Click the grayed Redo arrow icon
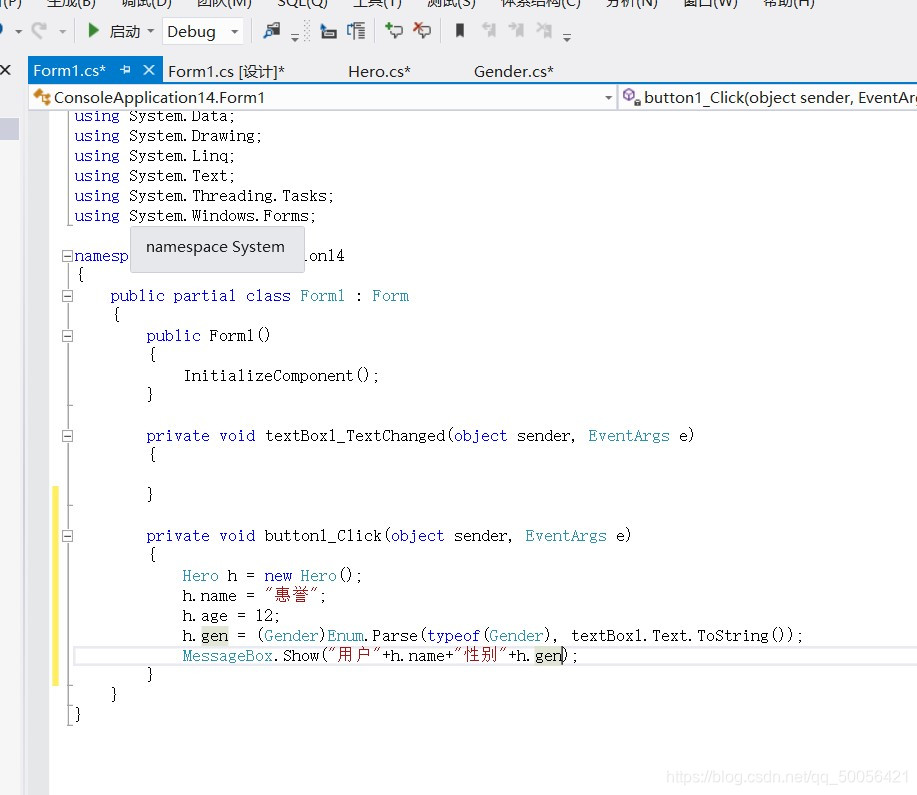Viewport: 917px width, 795px height. [x=39, y=30]
